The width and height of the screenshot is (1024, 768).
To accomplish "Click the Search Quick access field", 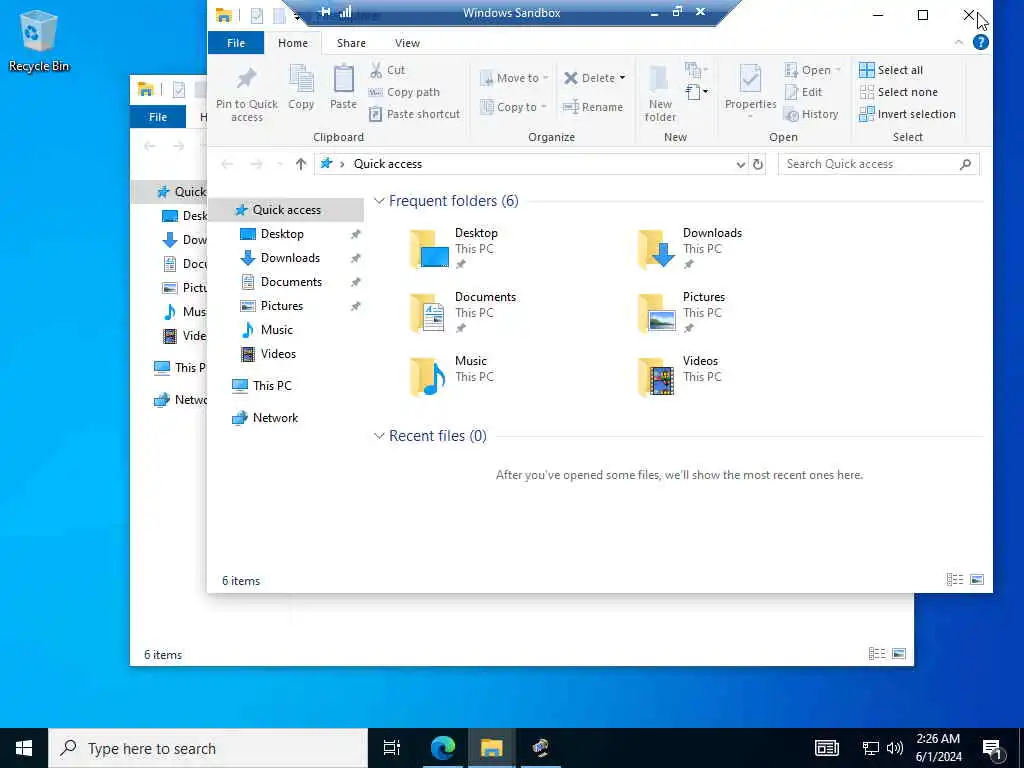I will tap(878, 164).
